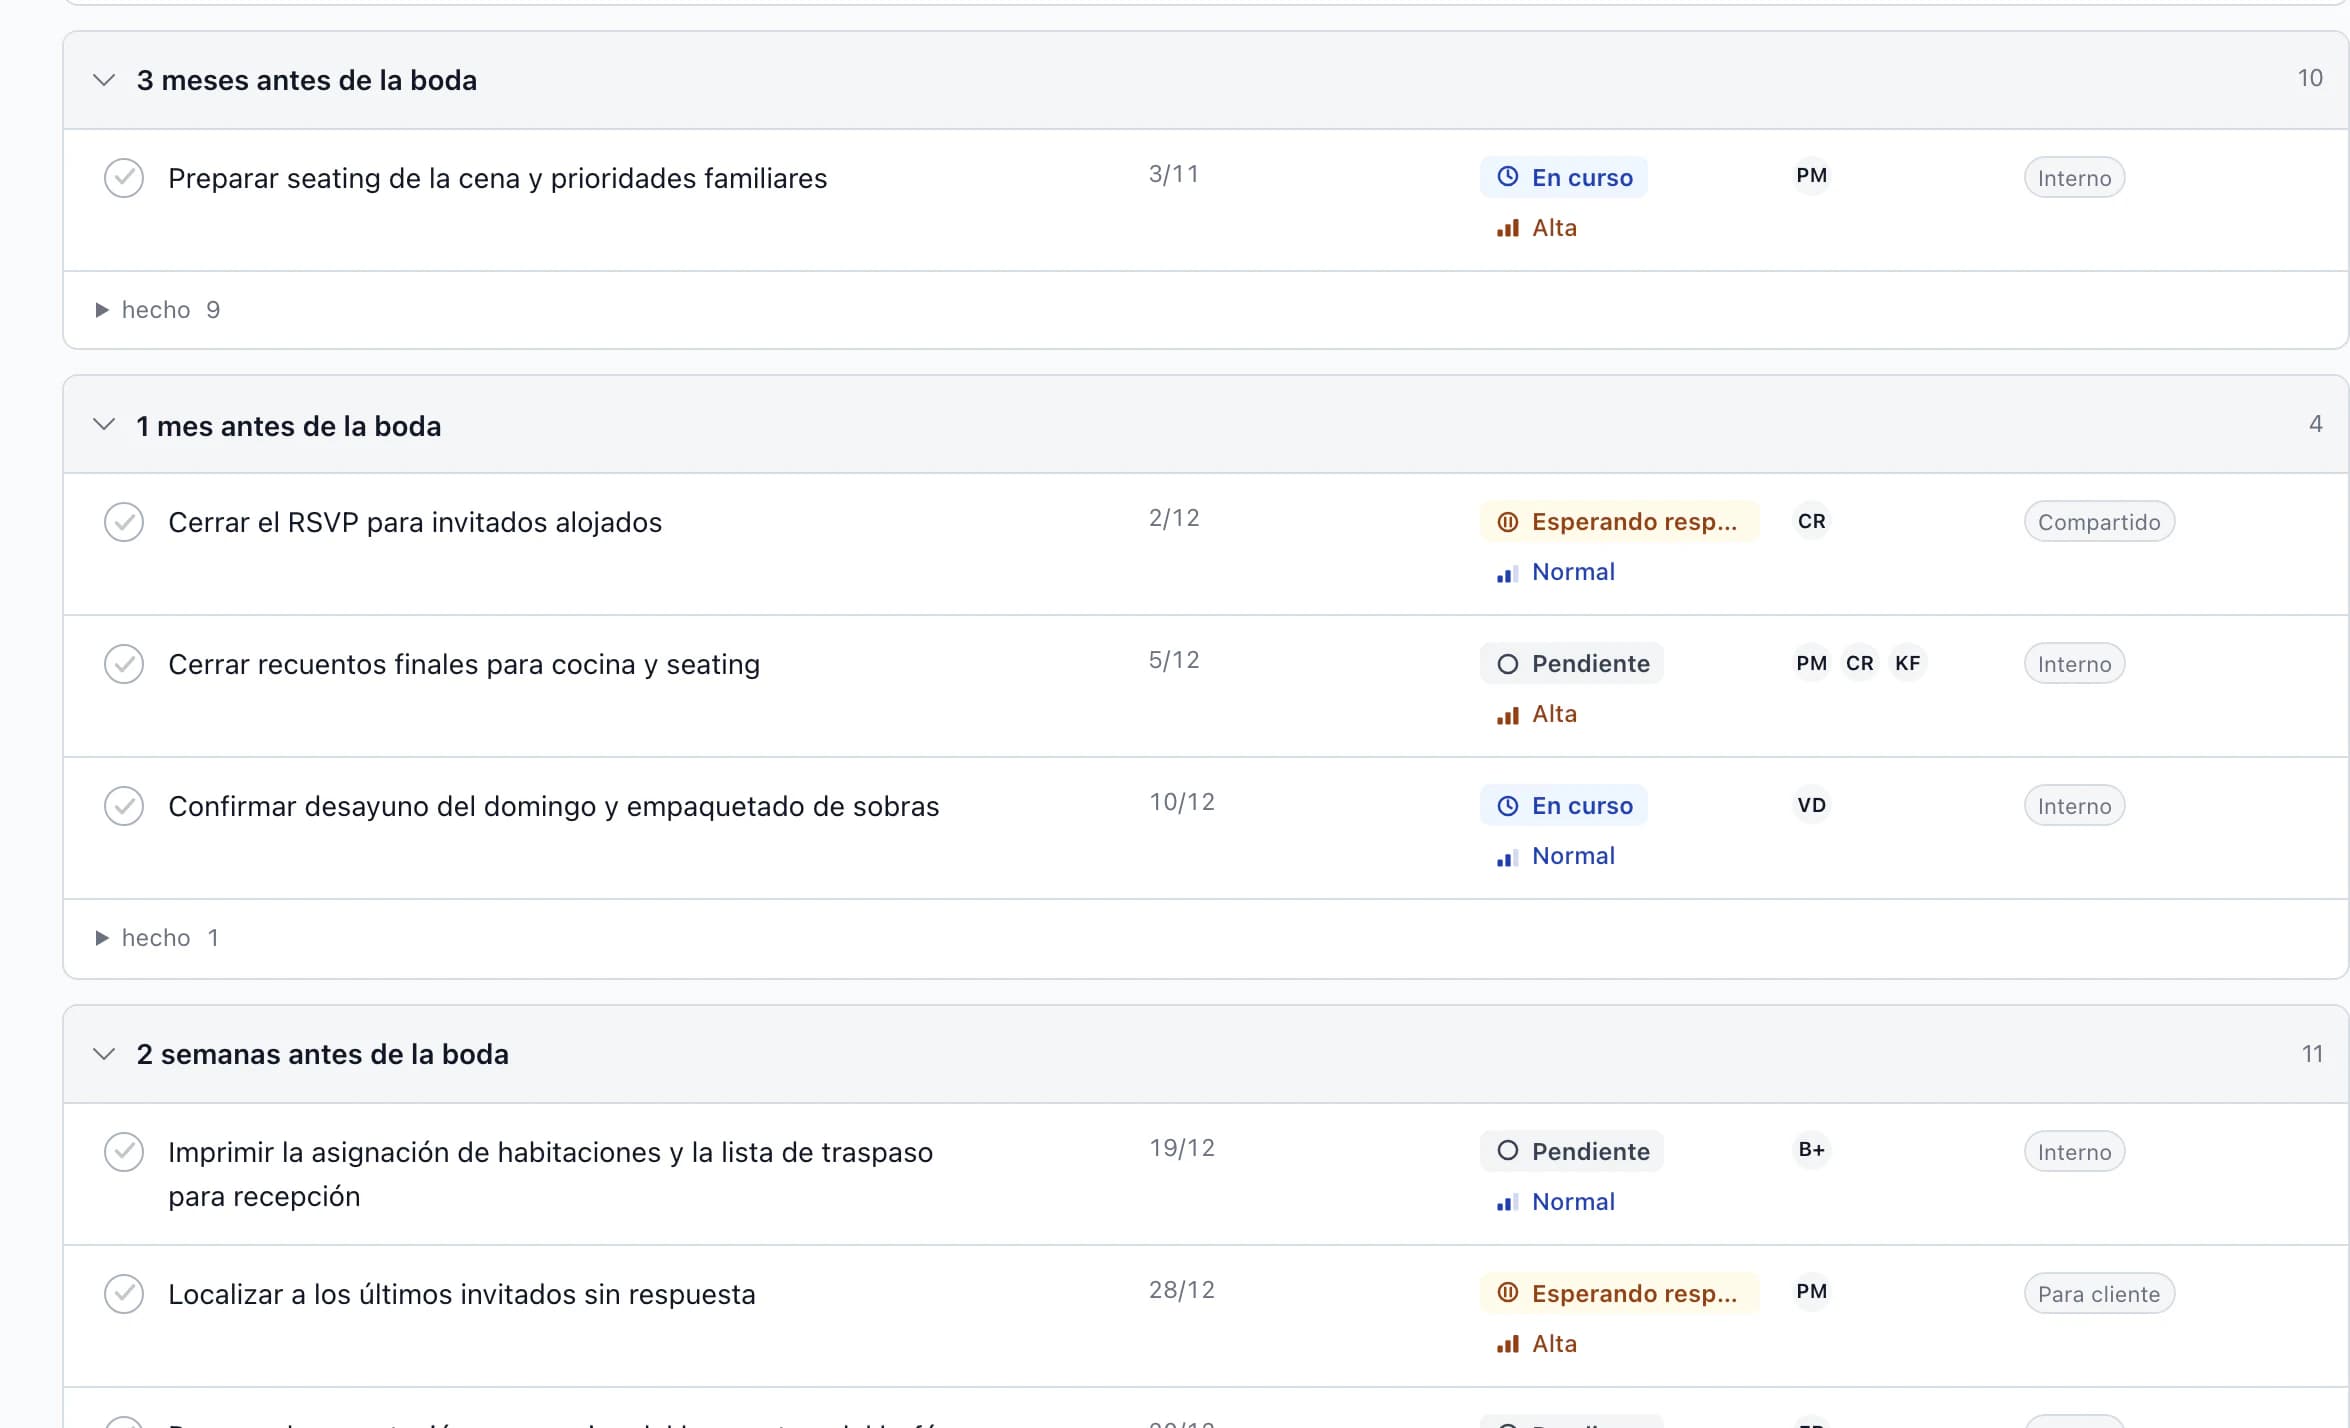Click due date 2/12 of Cerrar el RSVP
Screen dimensions: 2350x1428
point(1173,518)
